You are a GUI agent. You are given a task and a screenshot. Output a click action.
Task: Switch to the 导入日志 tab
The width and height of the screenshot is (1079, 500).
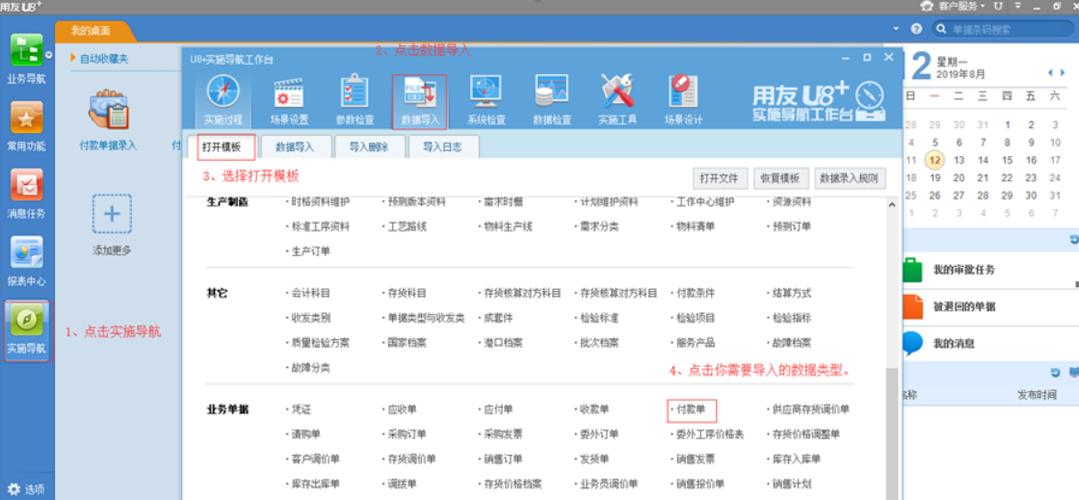[x=442, y=147]
